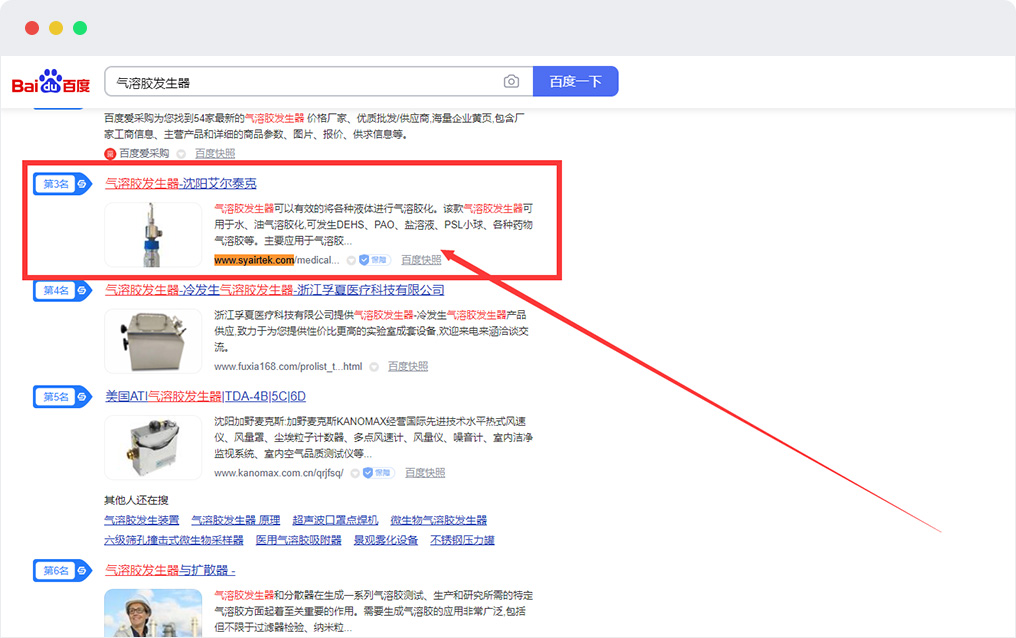1016x638 pixels.
Task: Click the 百度爱采购 red source icon
Action: [110, 154]
